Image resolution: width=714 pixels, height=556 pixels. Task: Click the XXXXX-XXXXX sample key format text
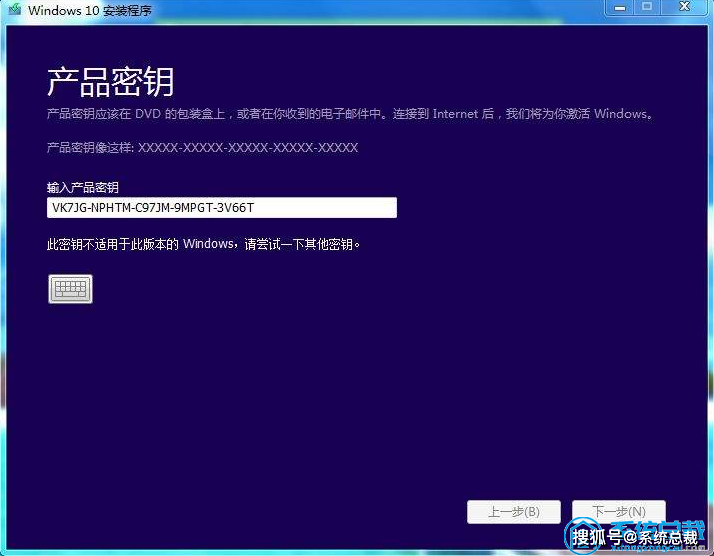point(247,148)
